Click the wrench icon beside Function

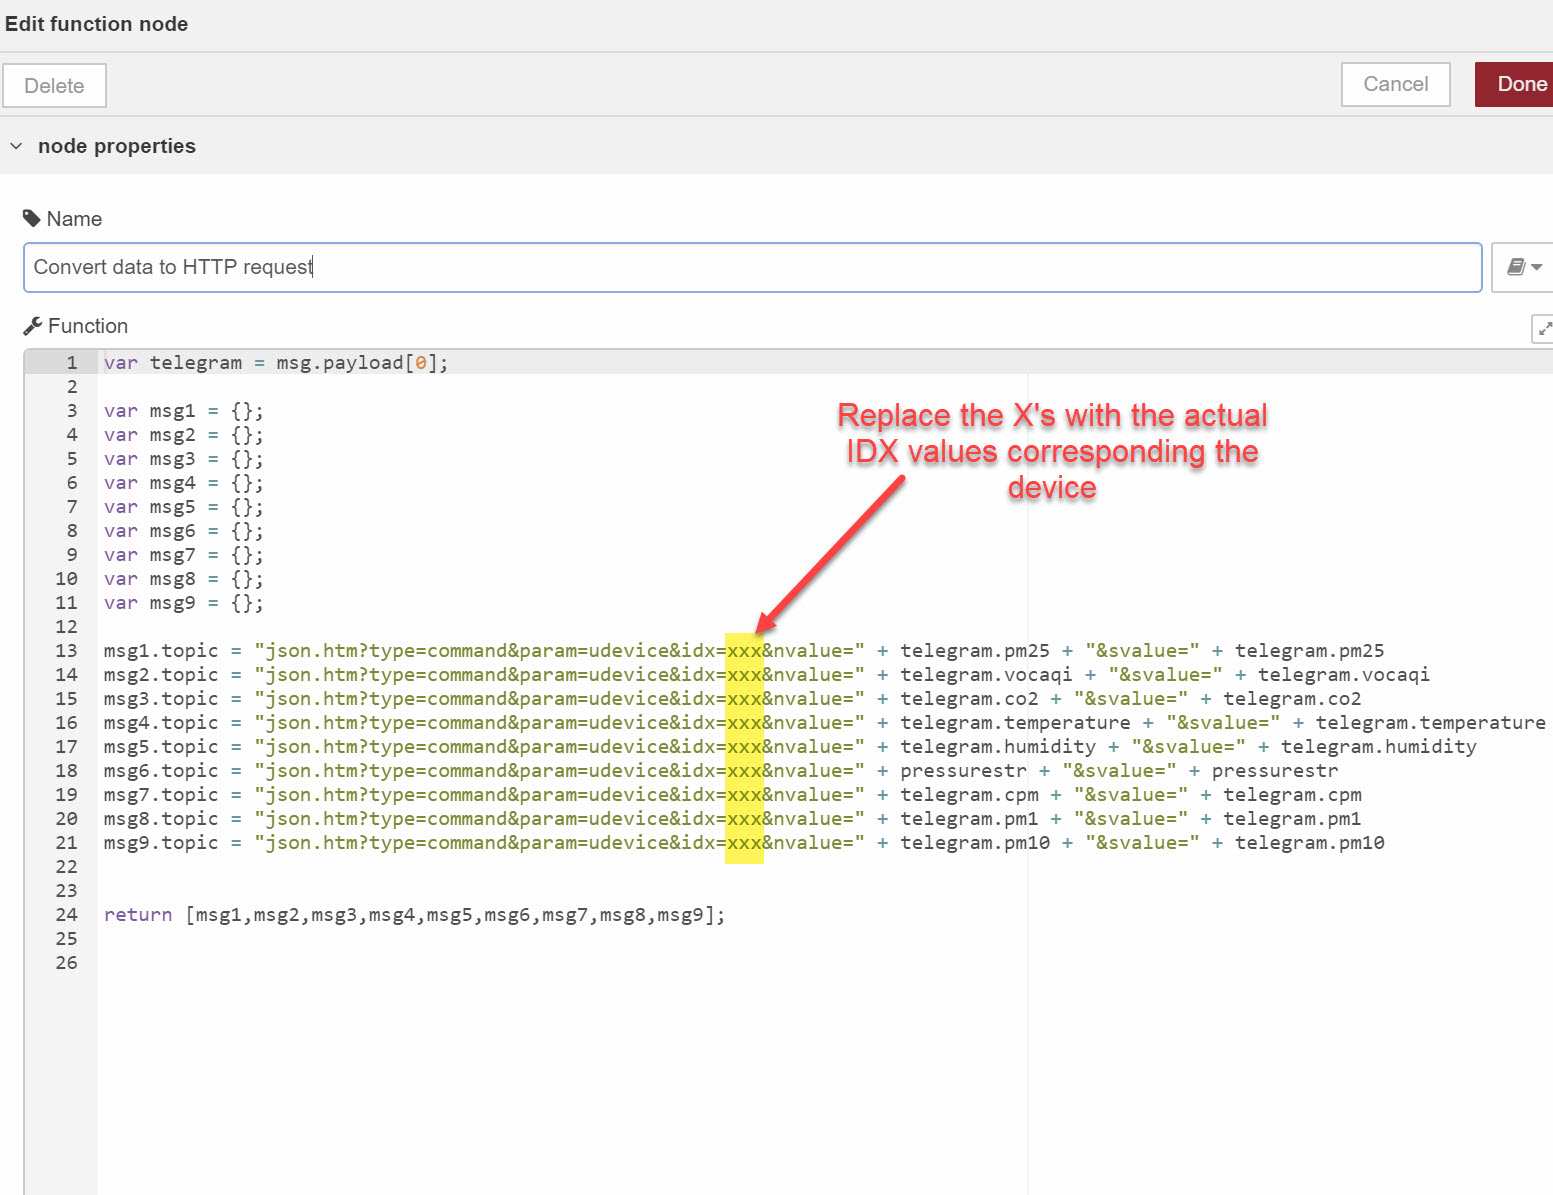(32, 326)
